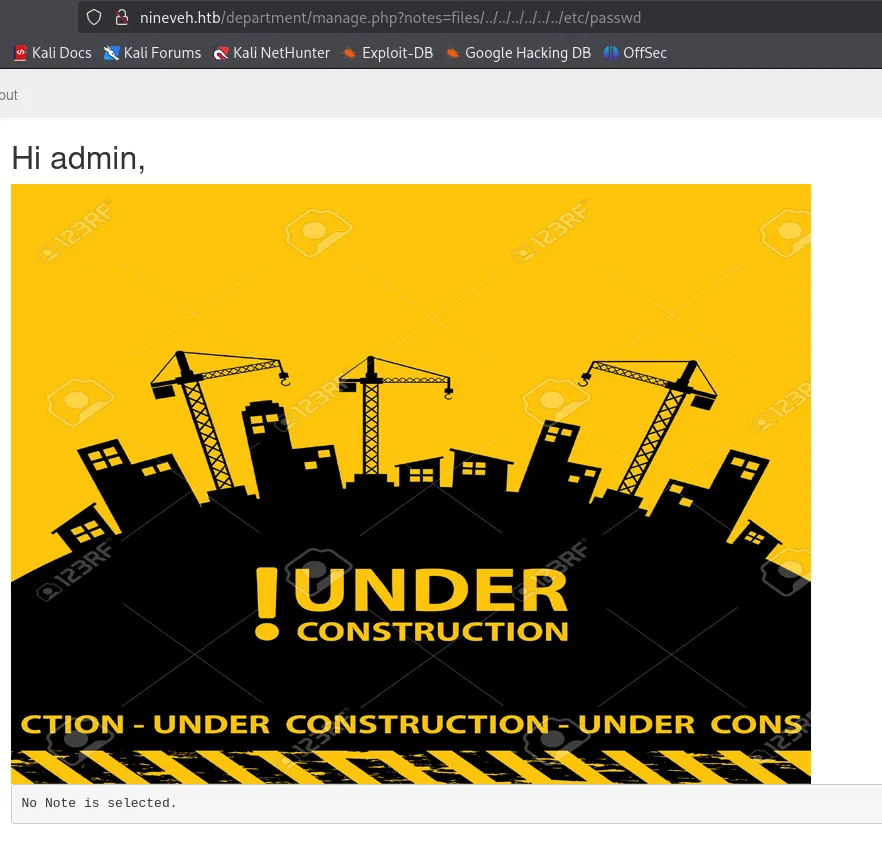The height and width of the screenshot is (857, 882).
Task: Click the tracking protection shield icon
Action: pyautogui.click(x=94, y=17)
